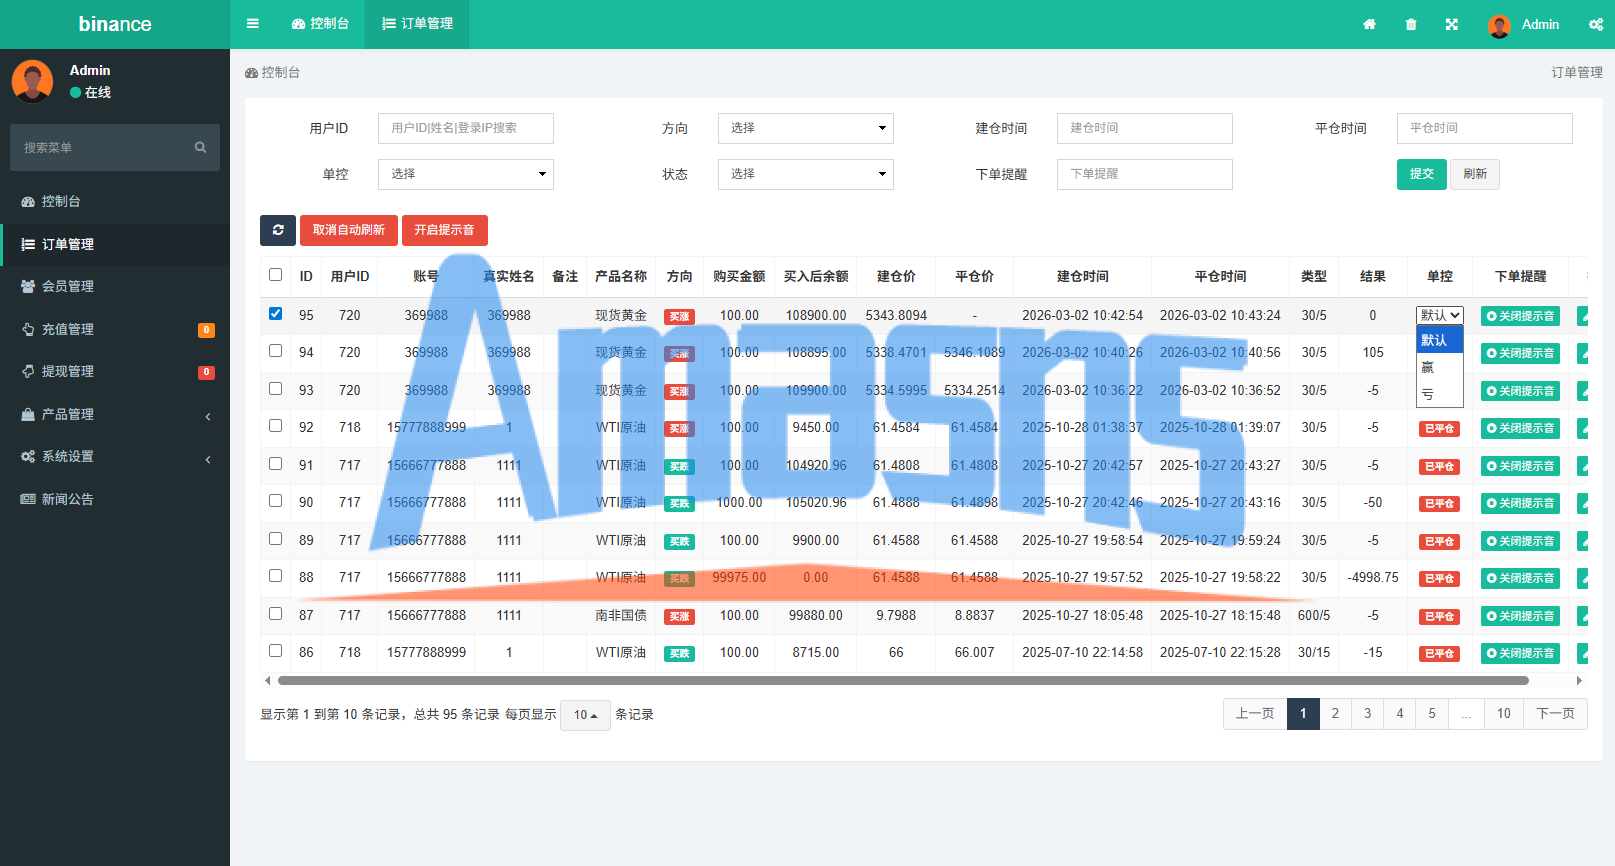Toggle the sidebar hamburger menu icon
1615x866 pixels.
pyautogui.click(x=253, y=24)
